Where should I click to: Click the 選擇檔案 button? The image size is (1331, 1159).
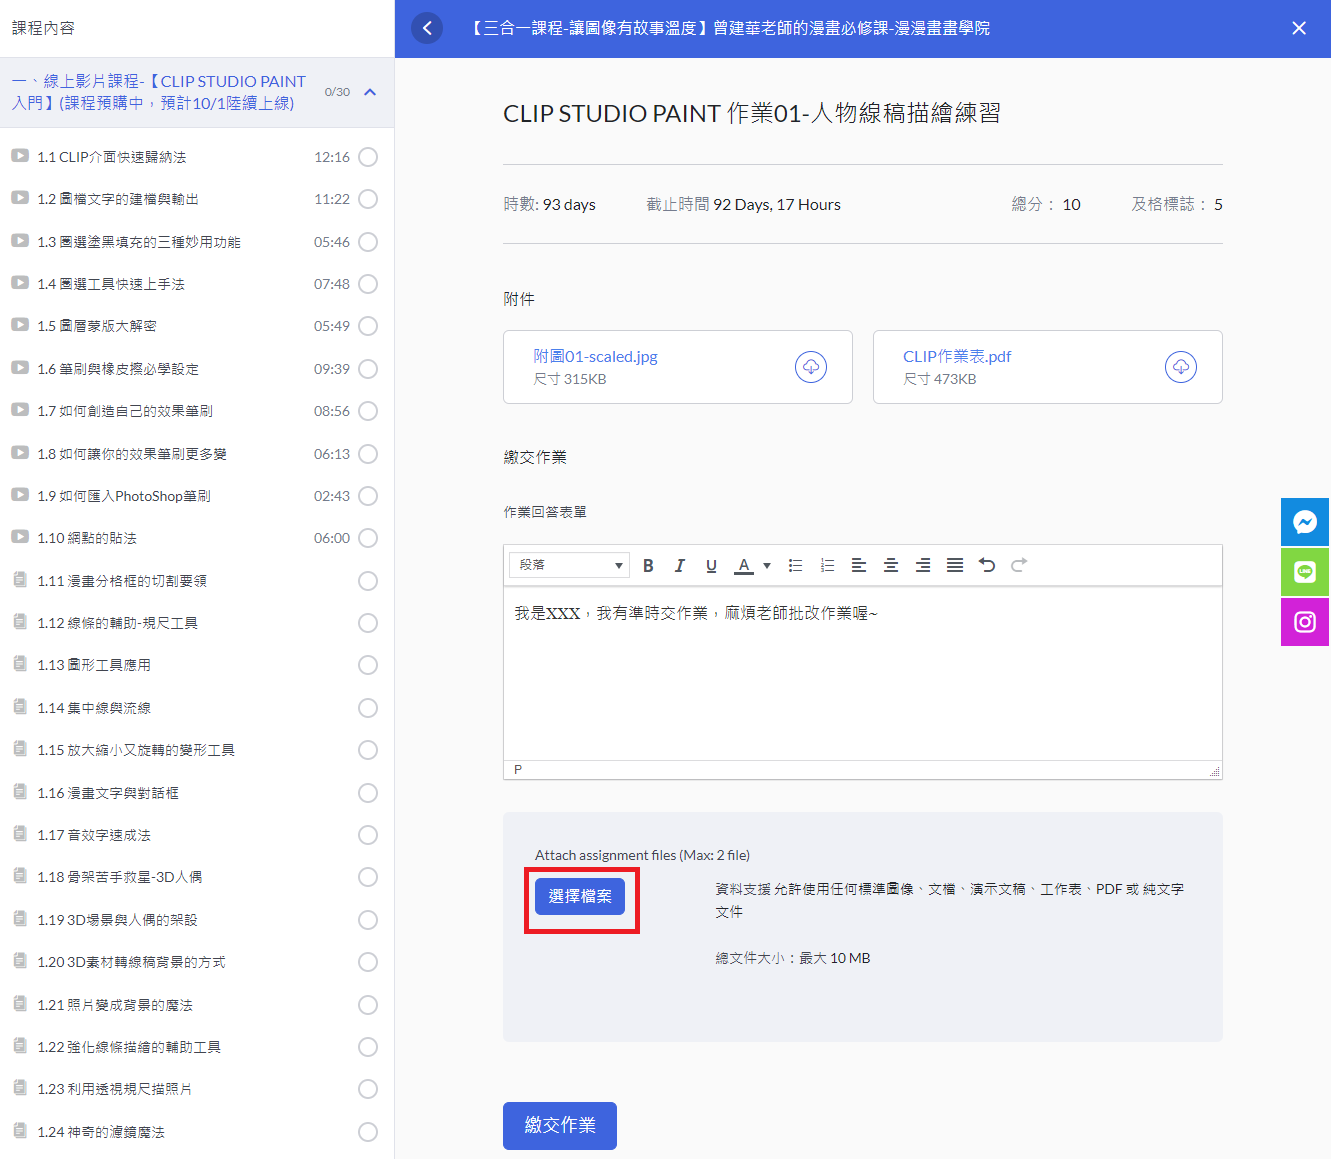580,897
